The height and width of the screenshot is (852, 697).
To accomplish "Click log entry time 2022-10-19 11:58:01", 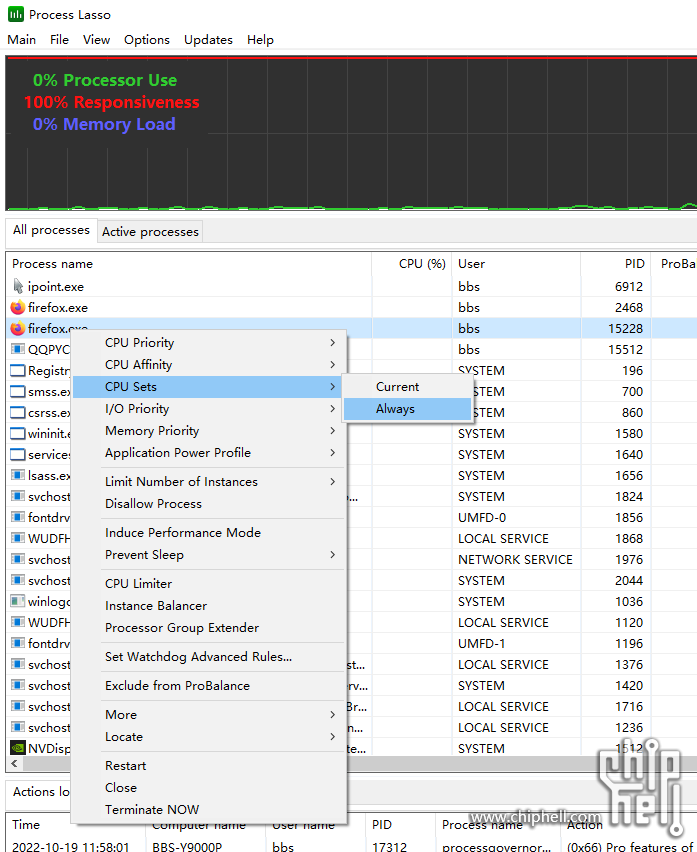I will click(71, 846).
